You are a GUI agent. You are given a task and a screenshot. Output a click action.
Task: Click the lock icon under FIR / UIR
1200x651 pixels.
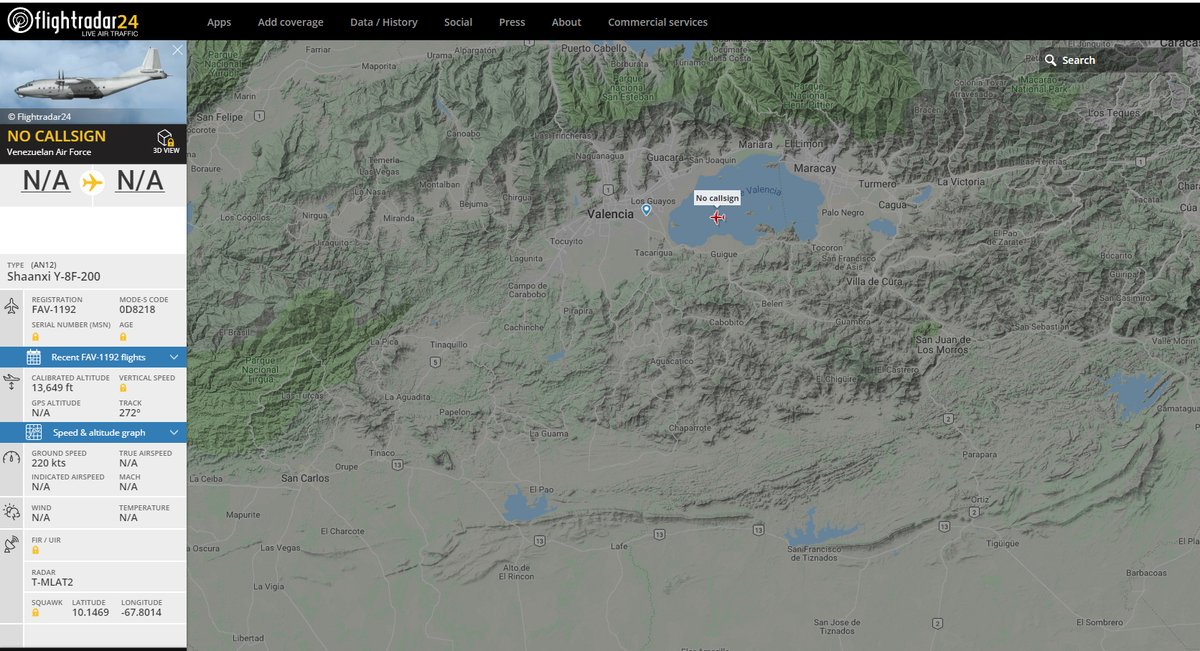[x=35, y=550]
